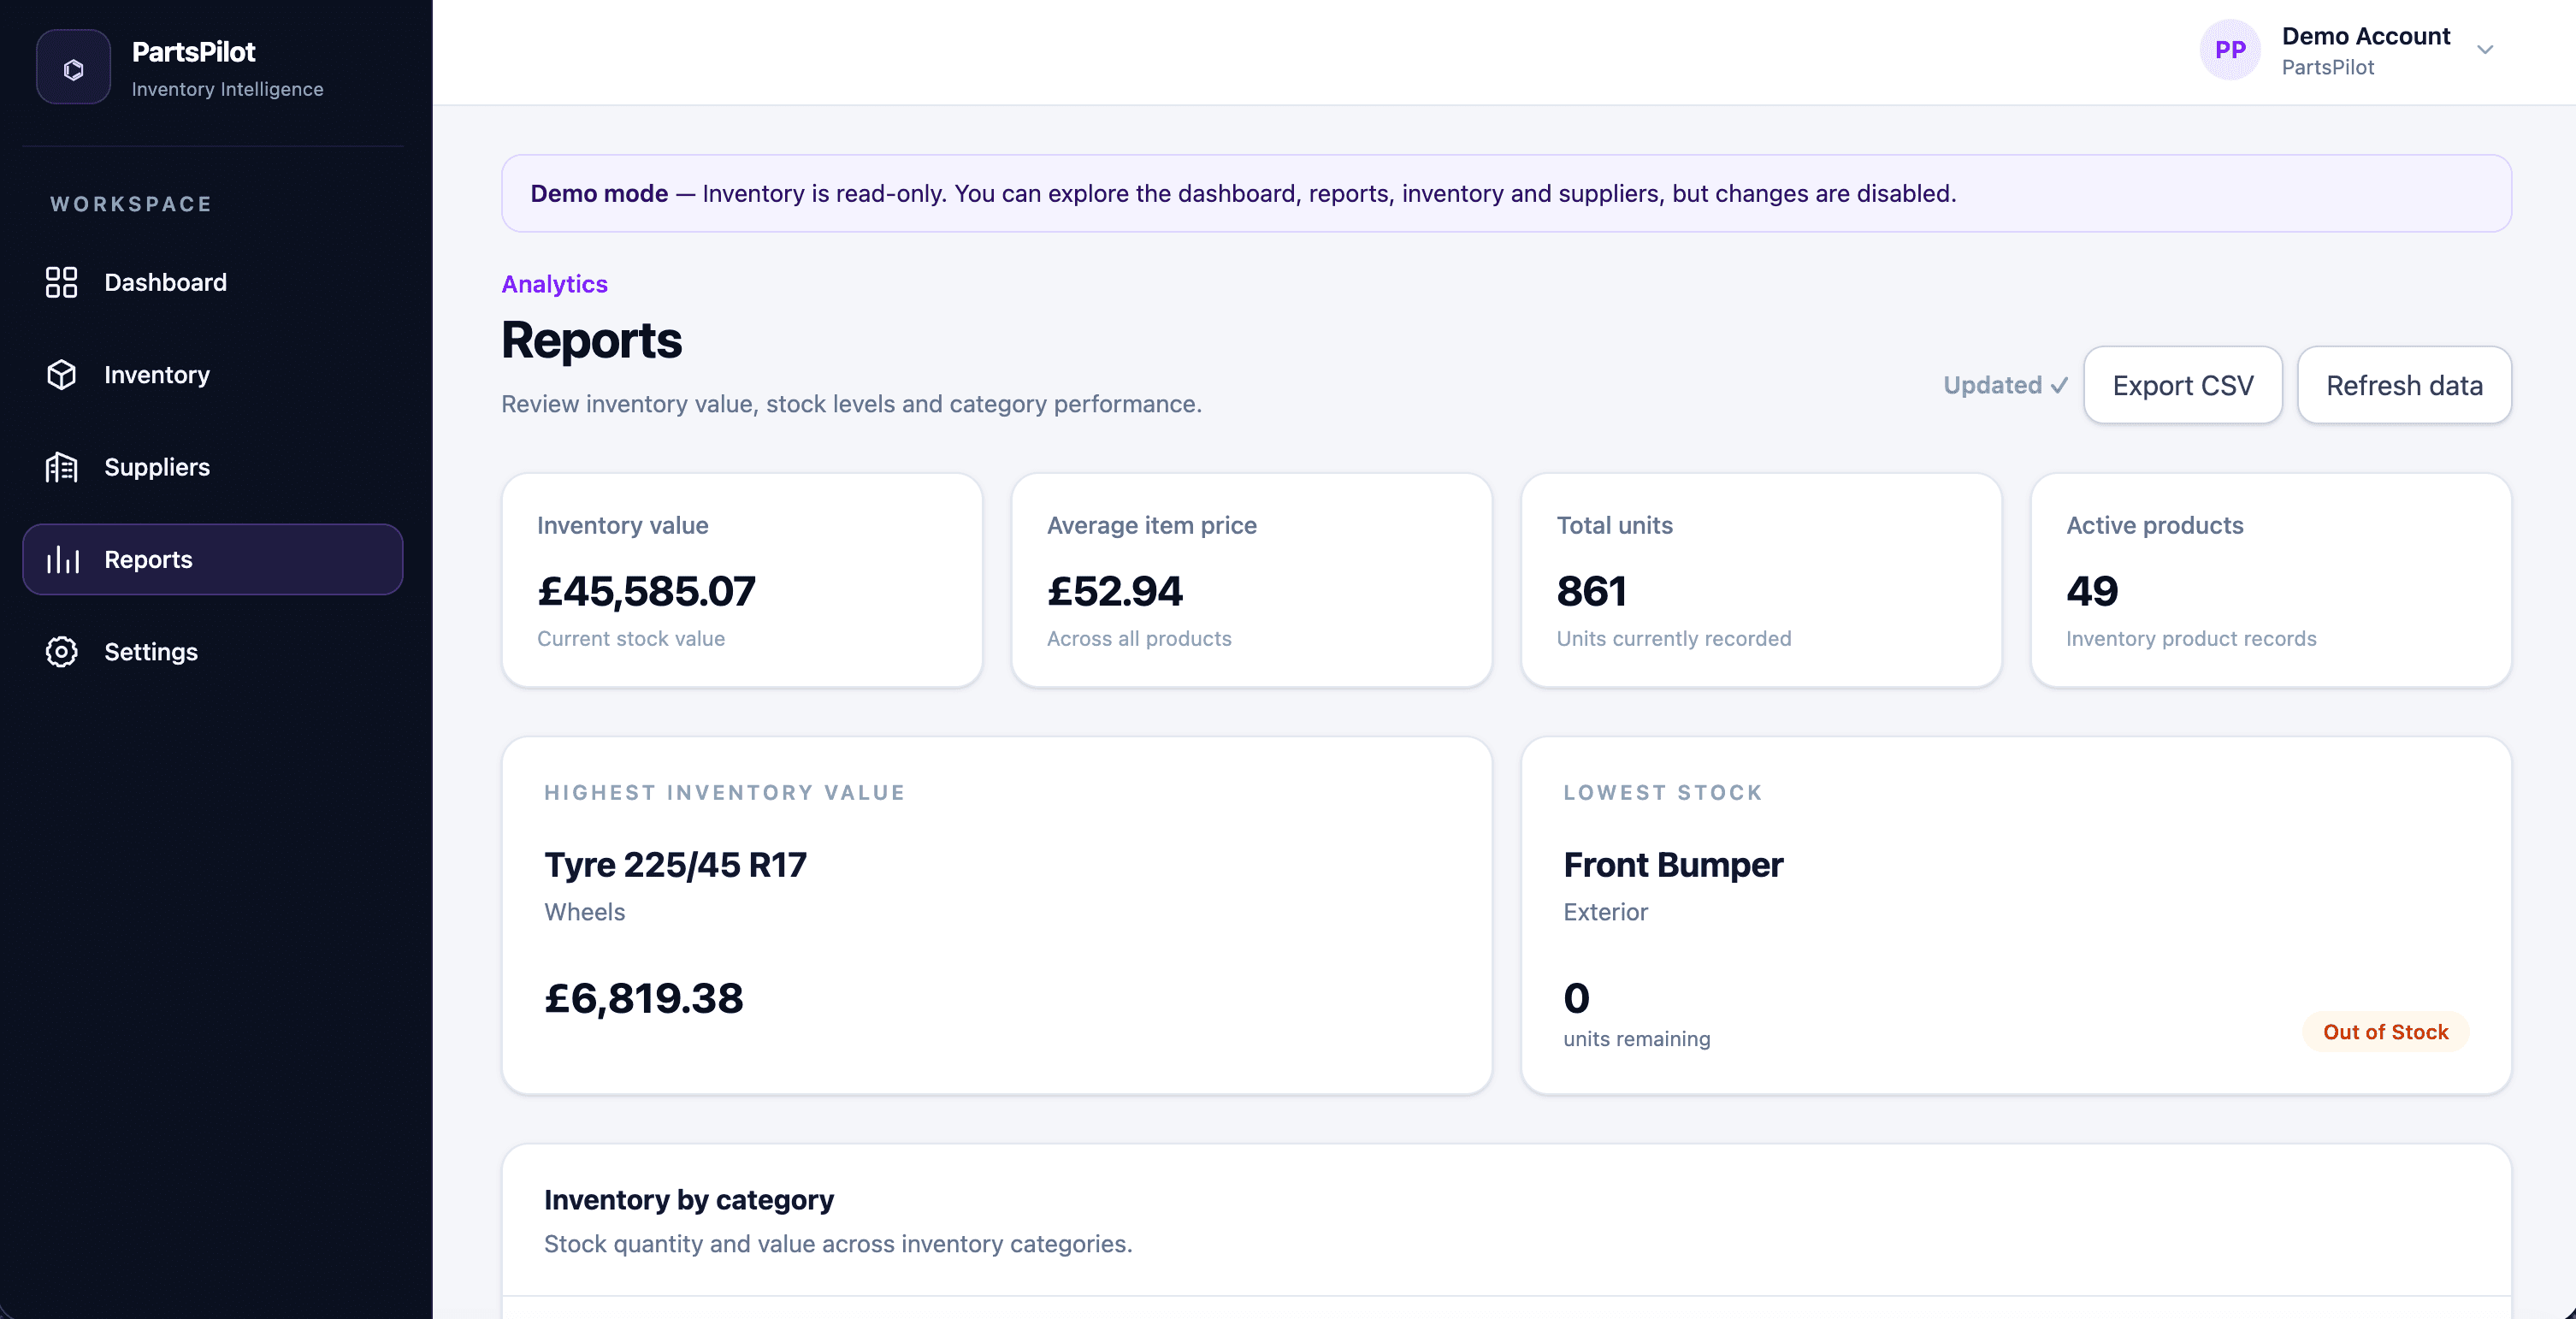The image size is (2576, 1319).
Task: Open the Inventory menu item
Action: coord(213,375)
